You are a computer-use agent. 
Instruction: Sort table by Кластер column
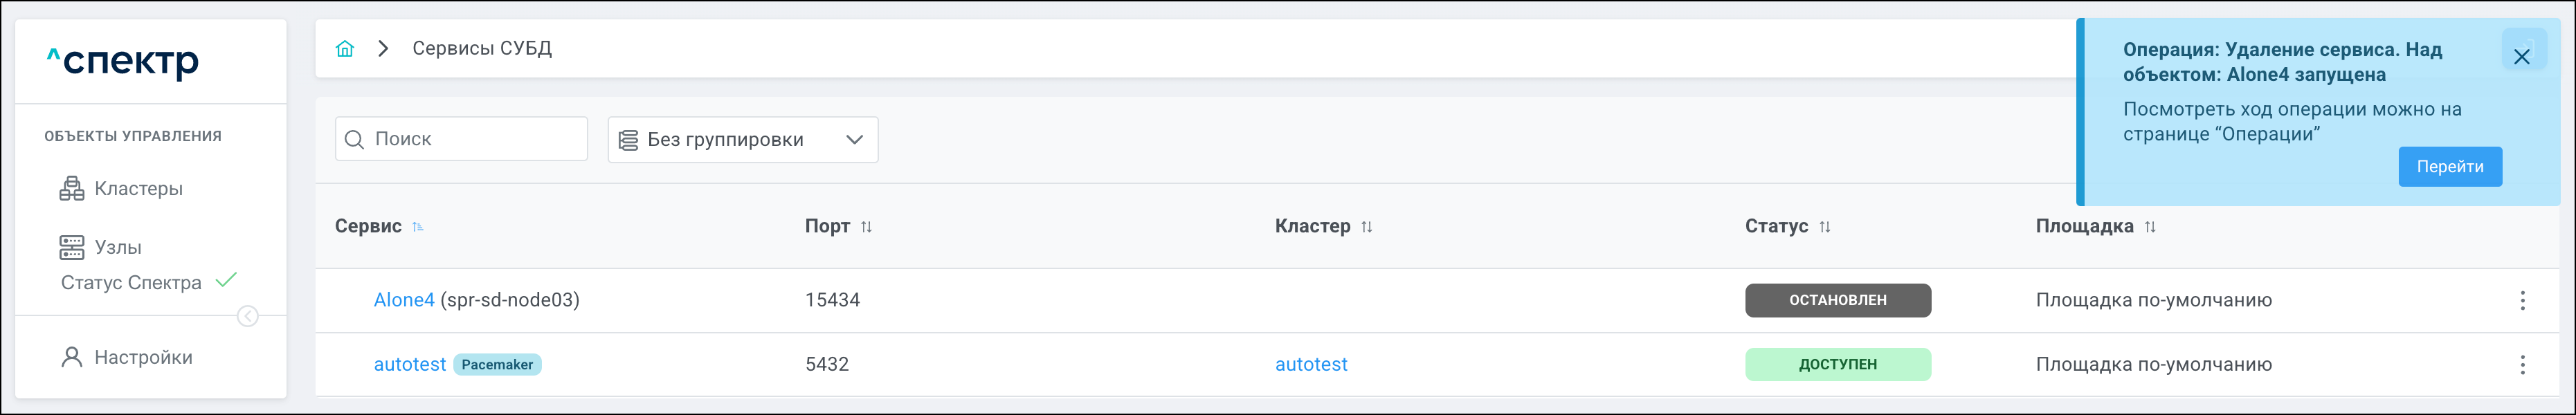click(x=1366, y=227)
